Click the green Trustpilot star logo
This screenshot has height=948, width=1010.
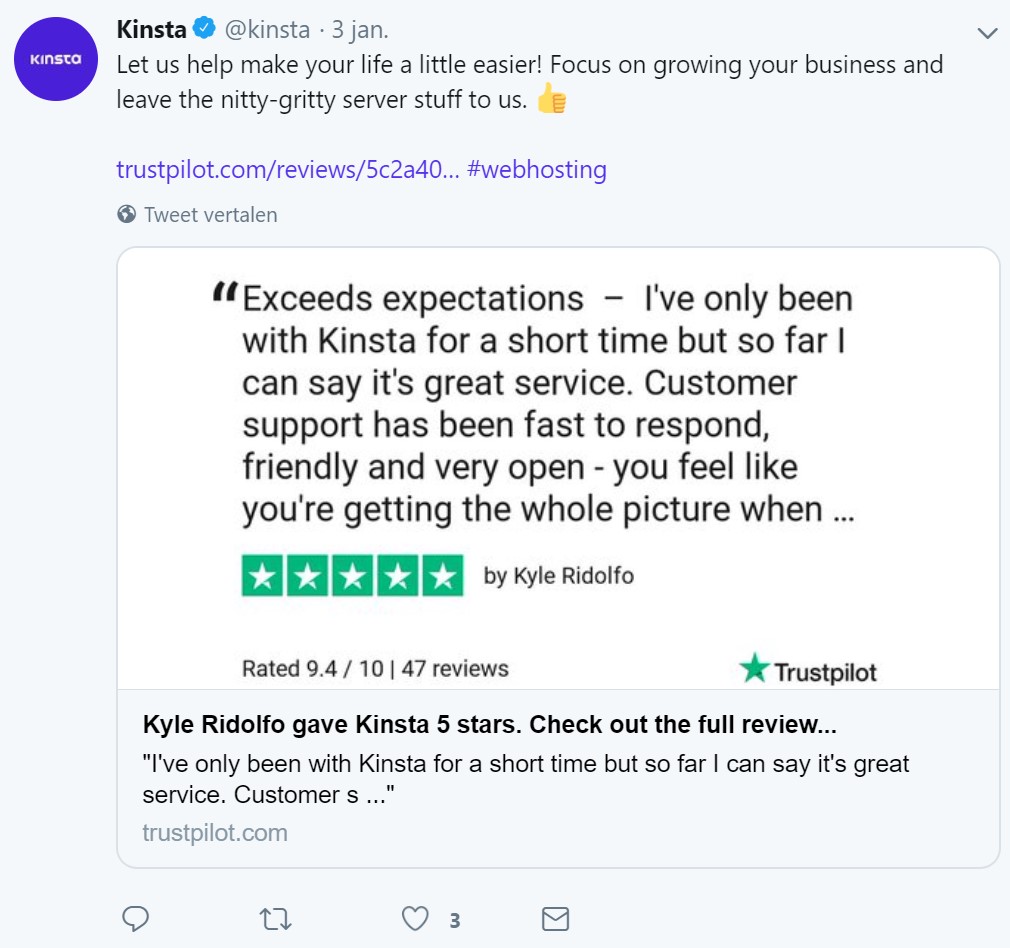coord(754,667)
